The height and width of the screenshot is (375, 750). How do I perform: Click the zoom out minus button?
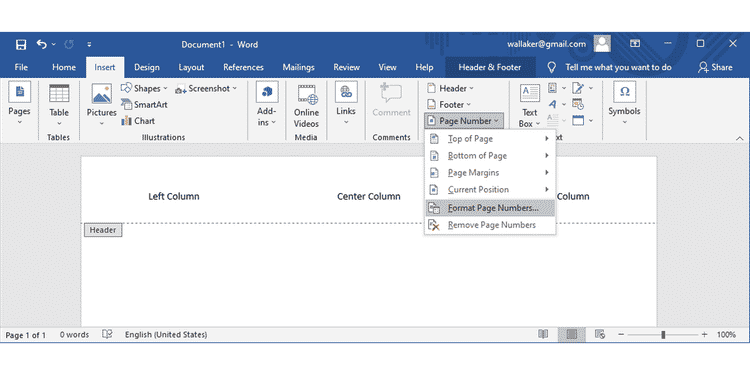pos(620,335)
